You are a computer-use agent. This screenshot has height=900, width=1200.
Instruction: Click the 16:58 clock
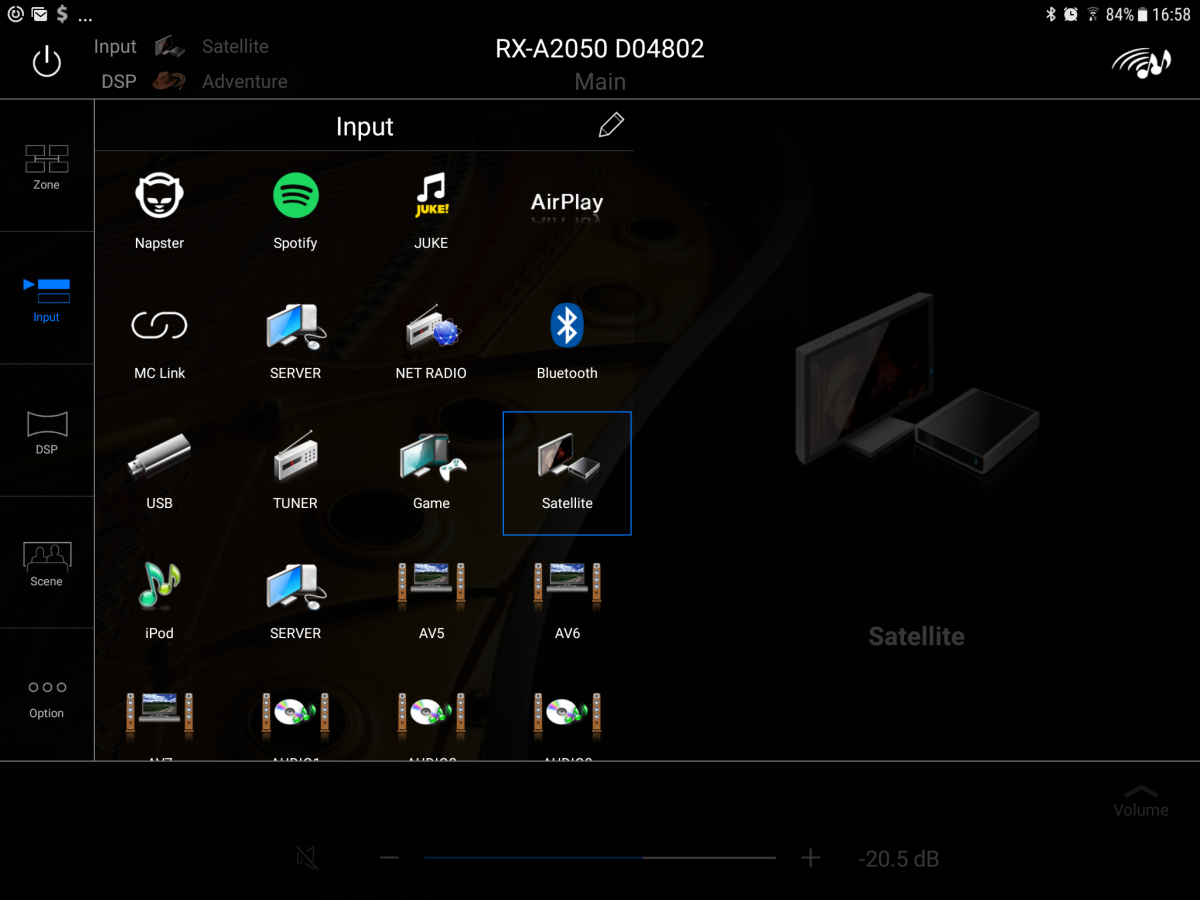click(1171, 14)
